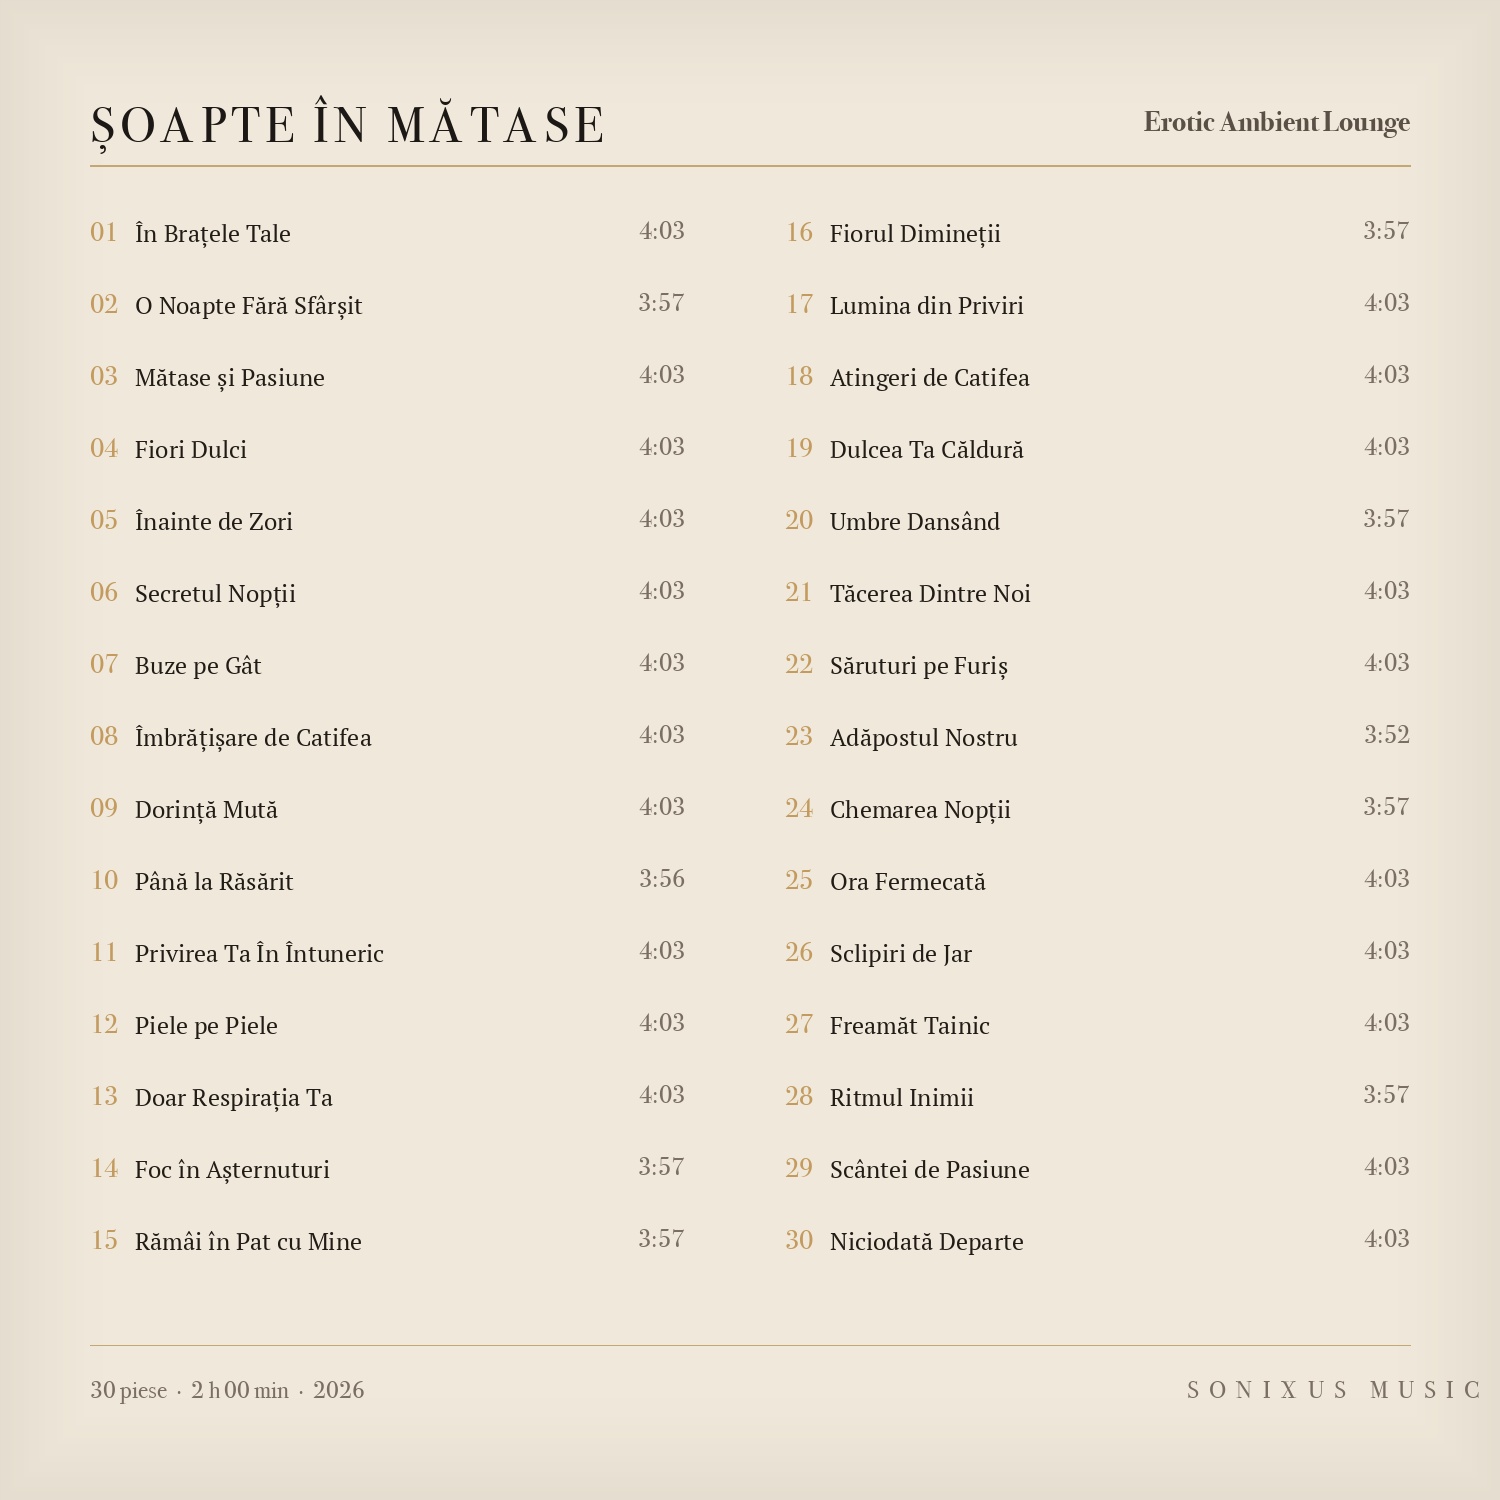Choose the track "Săruturi pe Furiș"
The image size is (1500, 1500).
919,665
